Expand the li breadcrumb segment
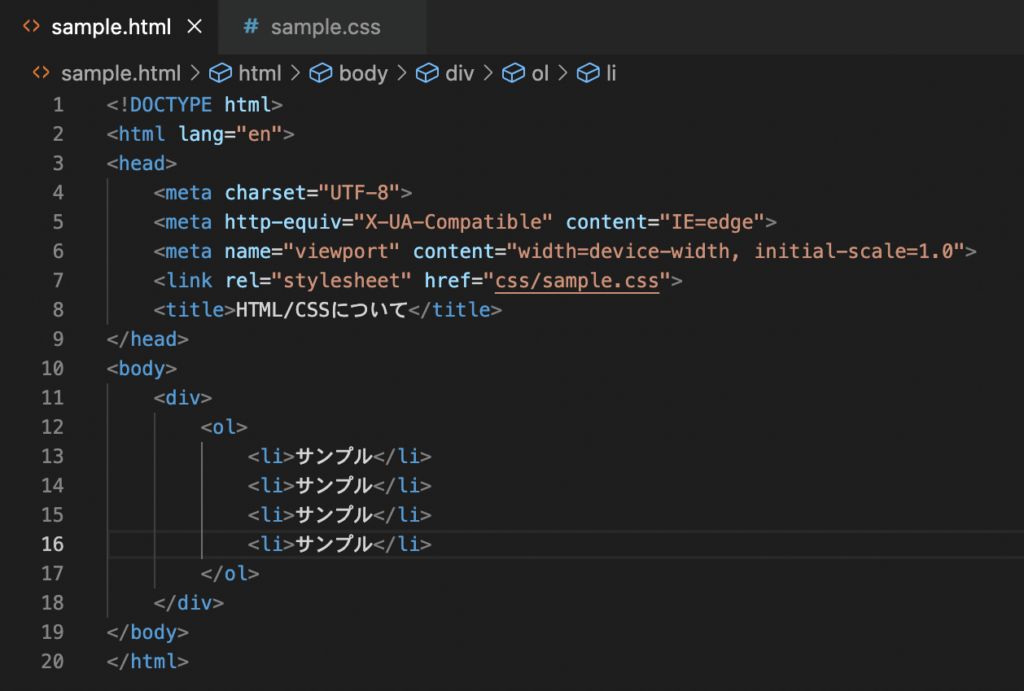1024x691 pixels. click(611, 73)
